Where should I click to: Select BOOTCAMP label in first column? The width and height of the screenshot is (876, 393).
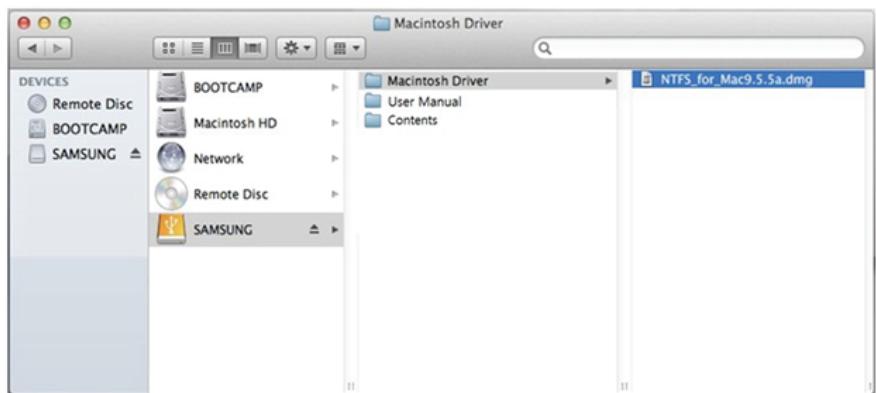click(x=228, y=88)
